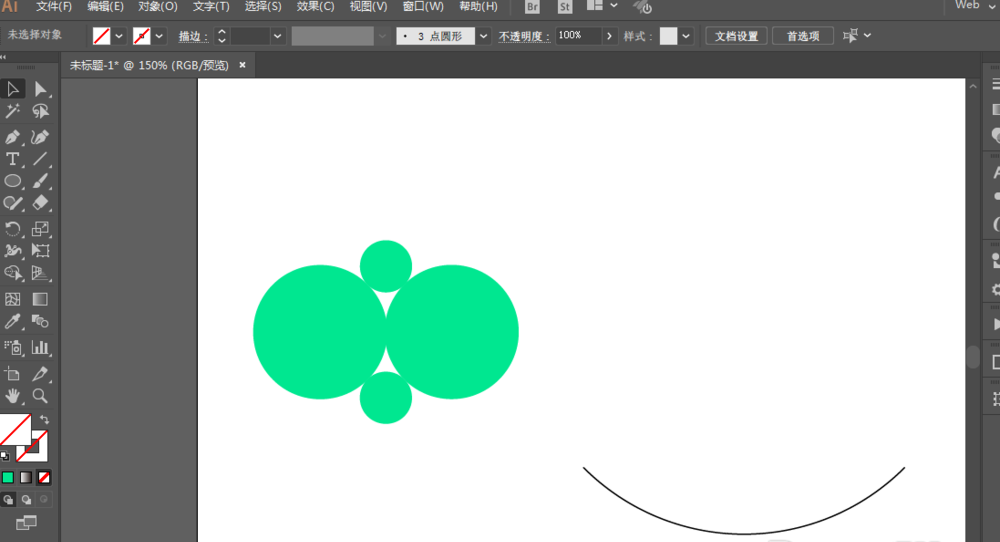Select the Curvature tool
This screenshot has height=542, width=1000.
tap(40, 137)
